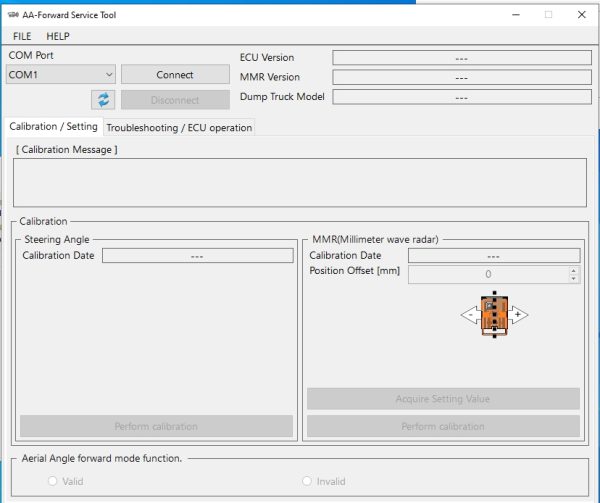This screenshot has height=503, width=600.
Task: Click Steering Angle Calibration Date field
Action: 198,256
